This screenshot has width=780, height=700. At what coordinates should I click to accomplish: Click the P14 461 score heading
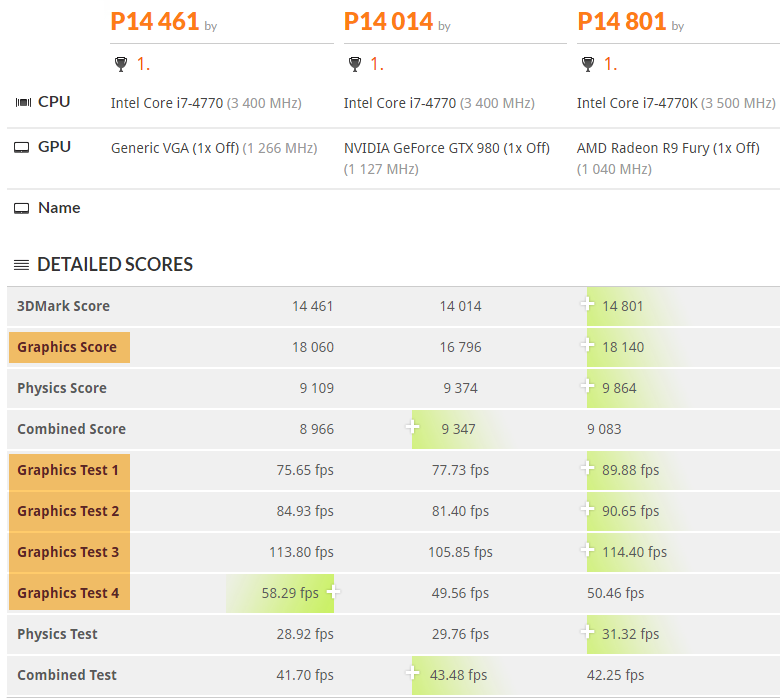[155, 21]
